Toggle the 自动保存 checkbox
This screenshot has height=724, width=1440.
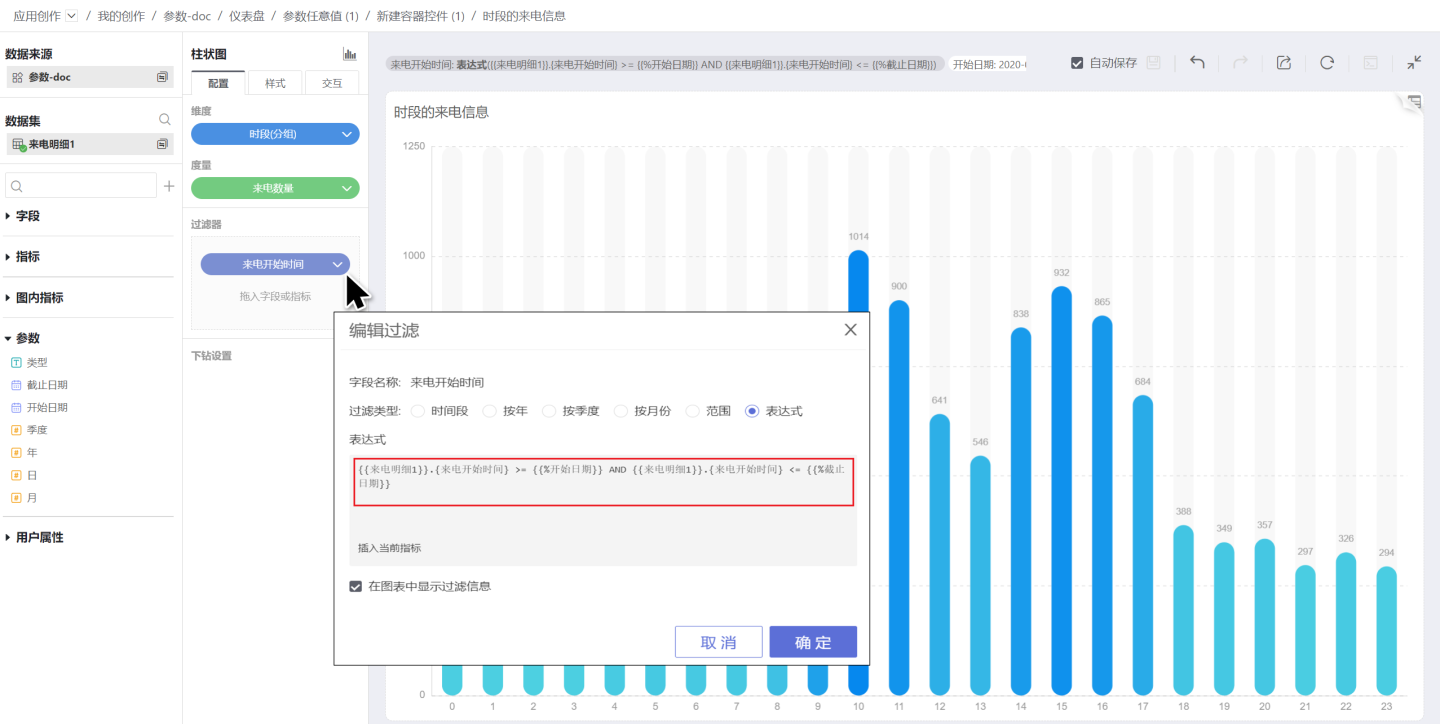(x=1077, y=63)
